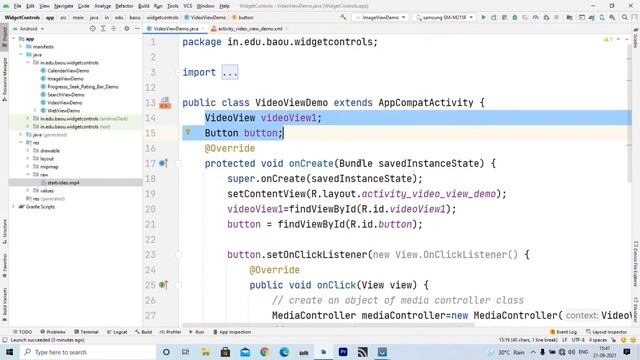This screenshot has height=360, width=640.
Task: Click the Windows Start button
Action: (9, 352)
